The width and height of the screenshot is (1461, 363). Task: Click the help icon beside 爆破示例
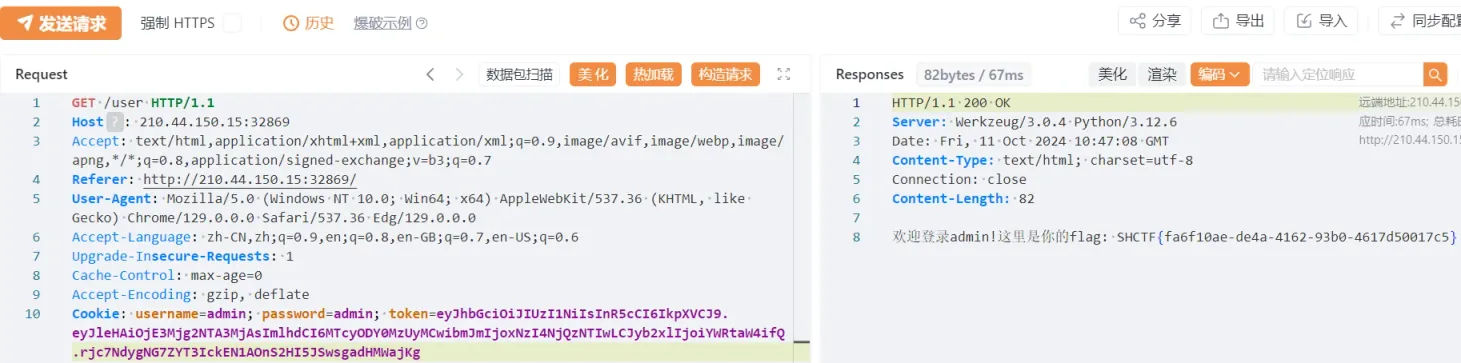(422, 23)
